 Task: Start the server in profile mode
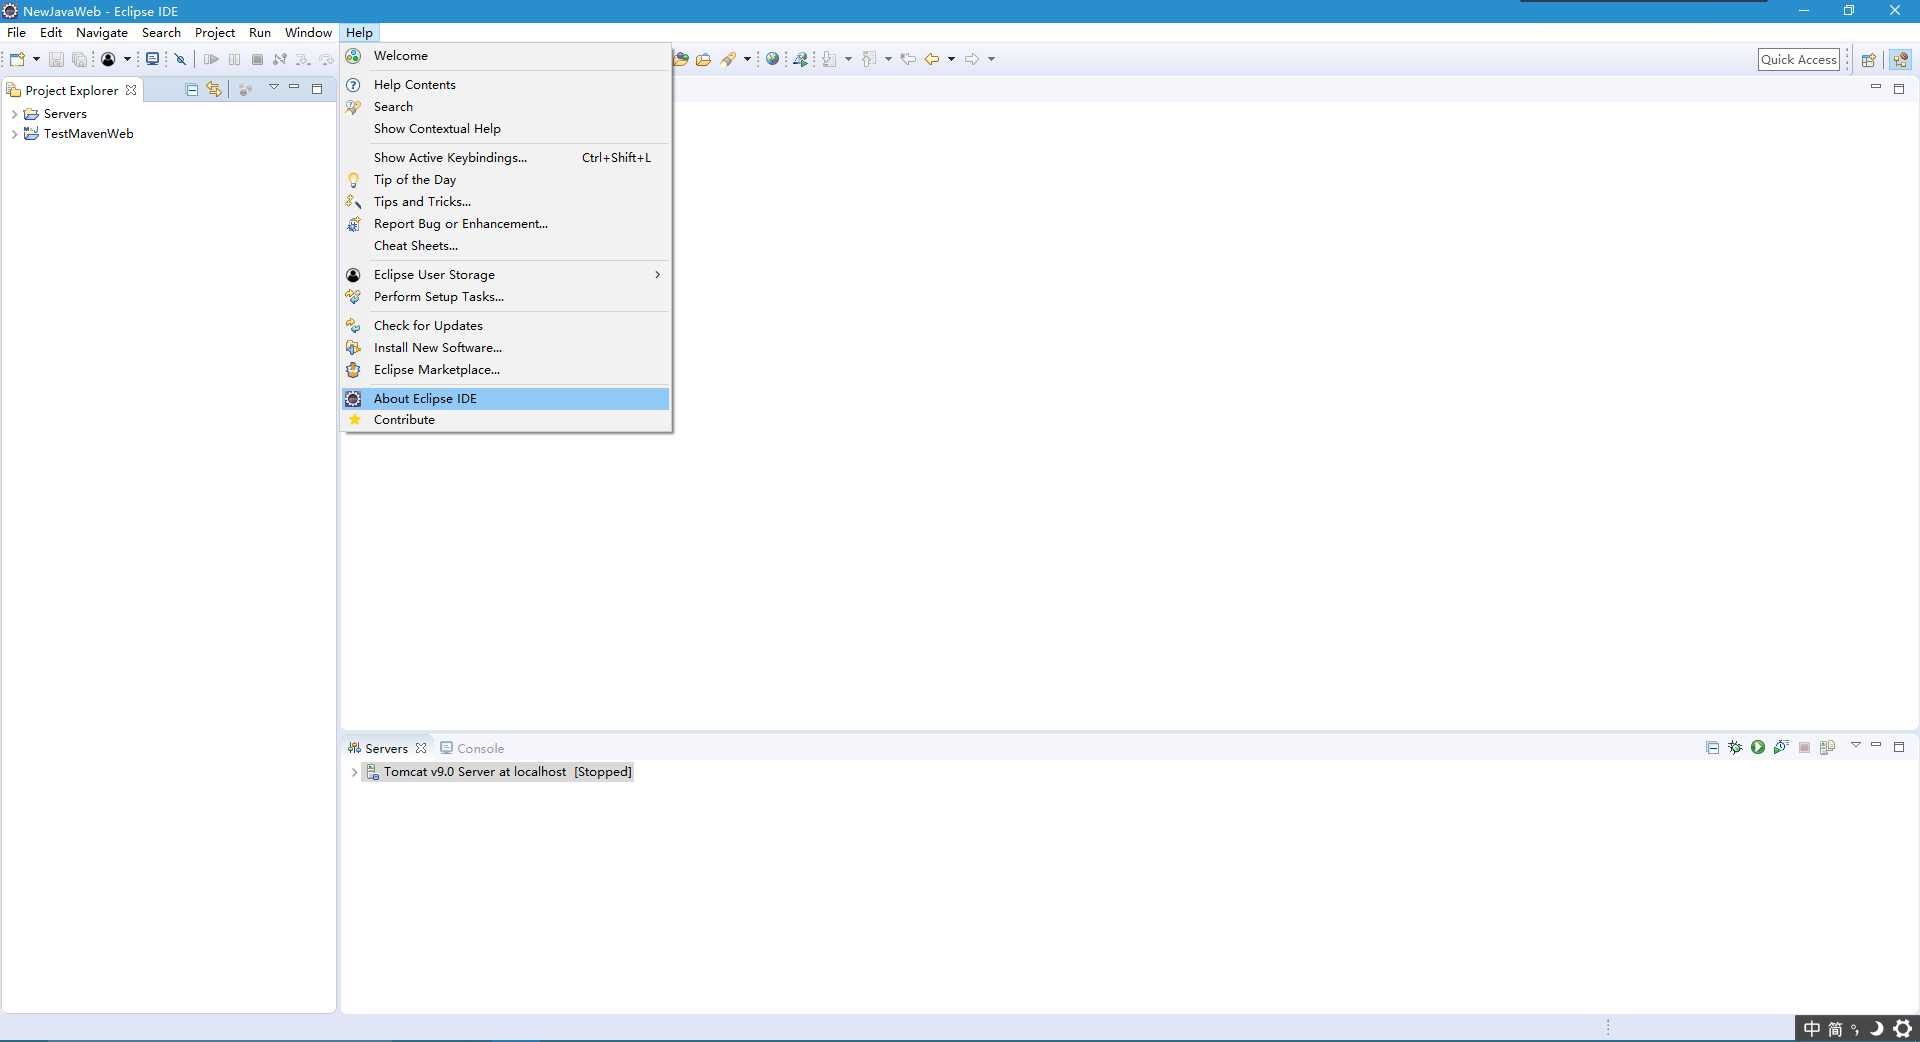pos(1781,747)
